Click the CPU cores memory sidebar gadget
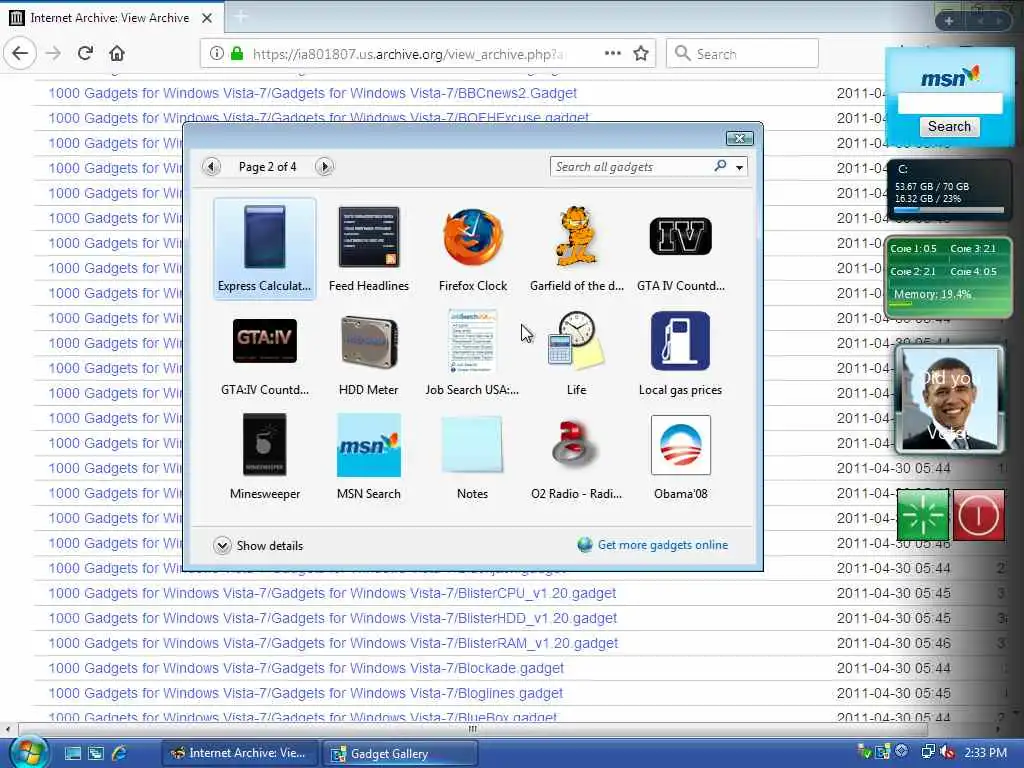 [x=949, y=278]
